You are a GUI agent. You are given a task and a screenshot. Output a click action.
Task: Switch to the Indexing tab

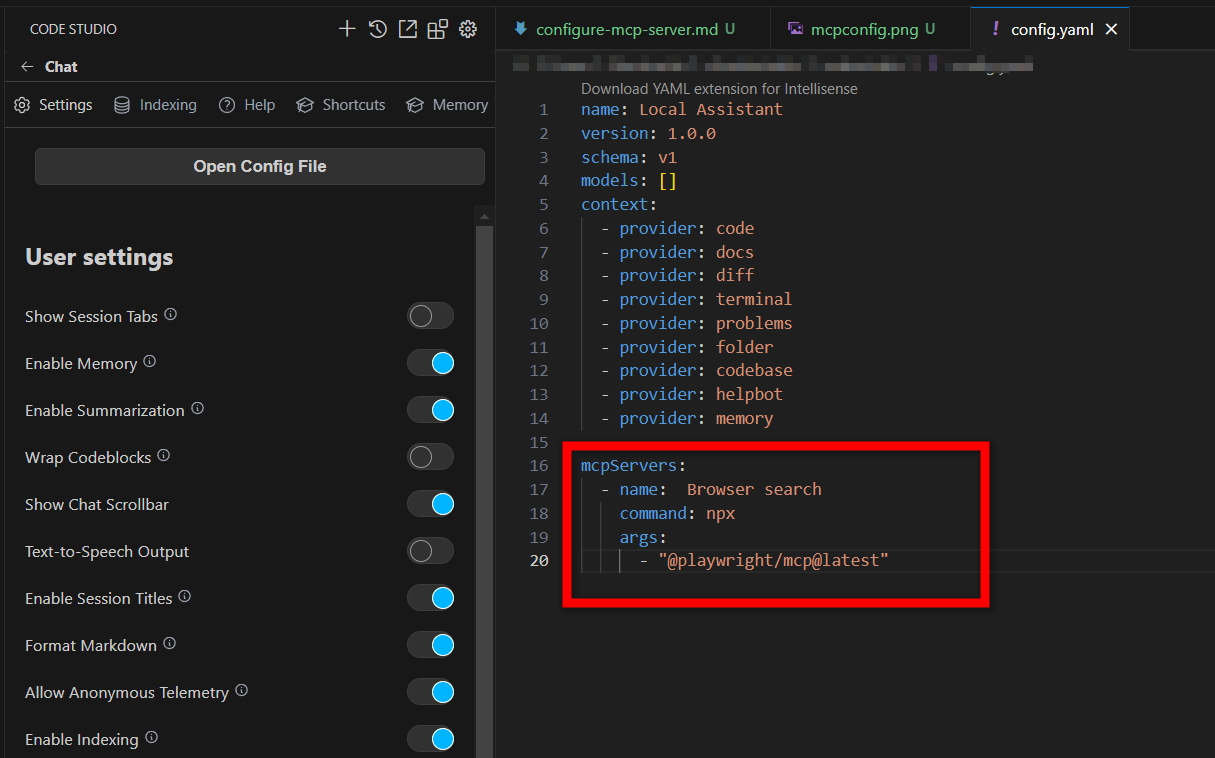[155, 105]
